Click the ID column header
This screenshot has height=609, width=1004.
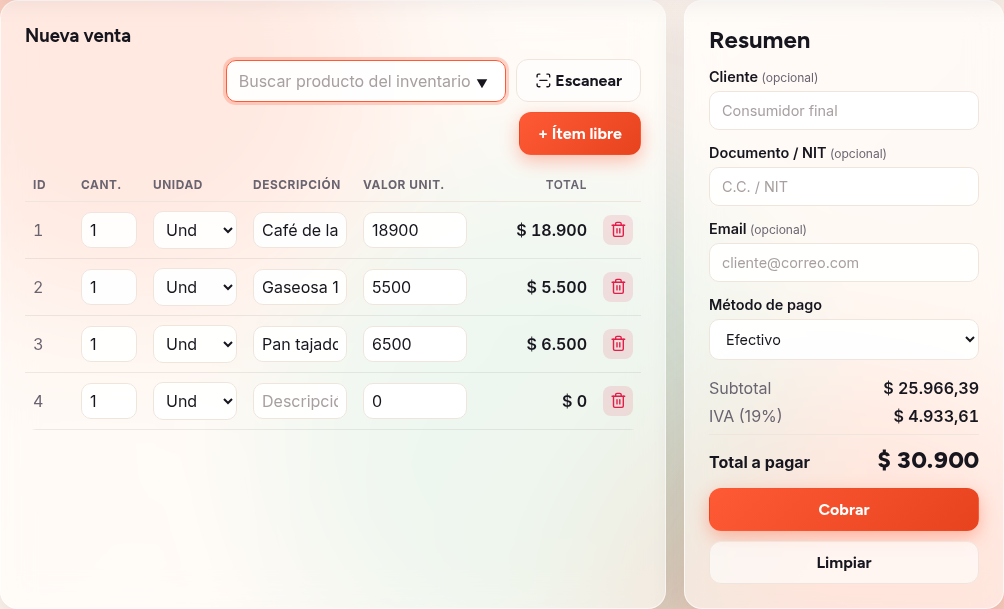[x=39, y=184]
